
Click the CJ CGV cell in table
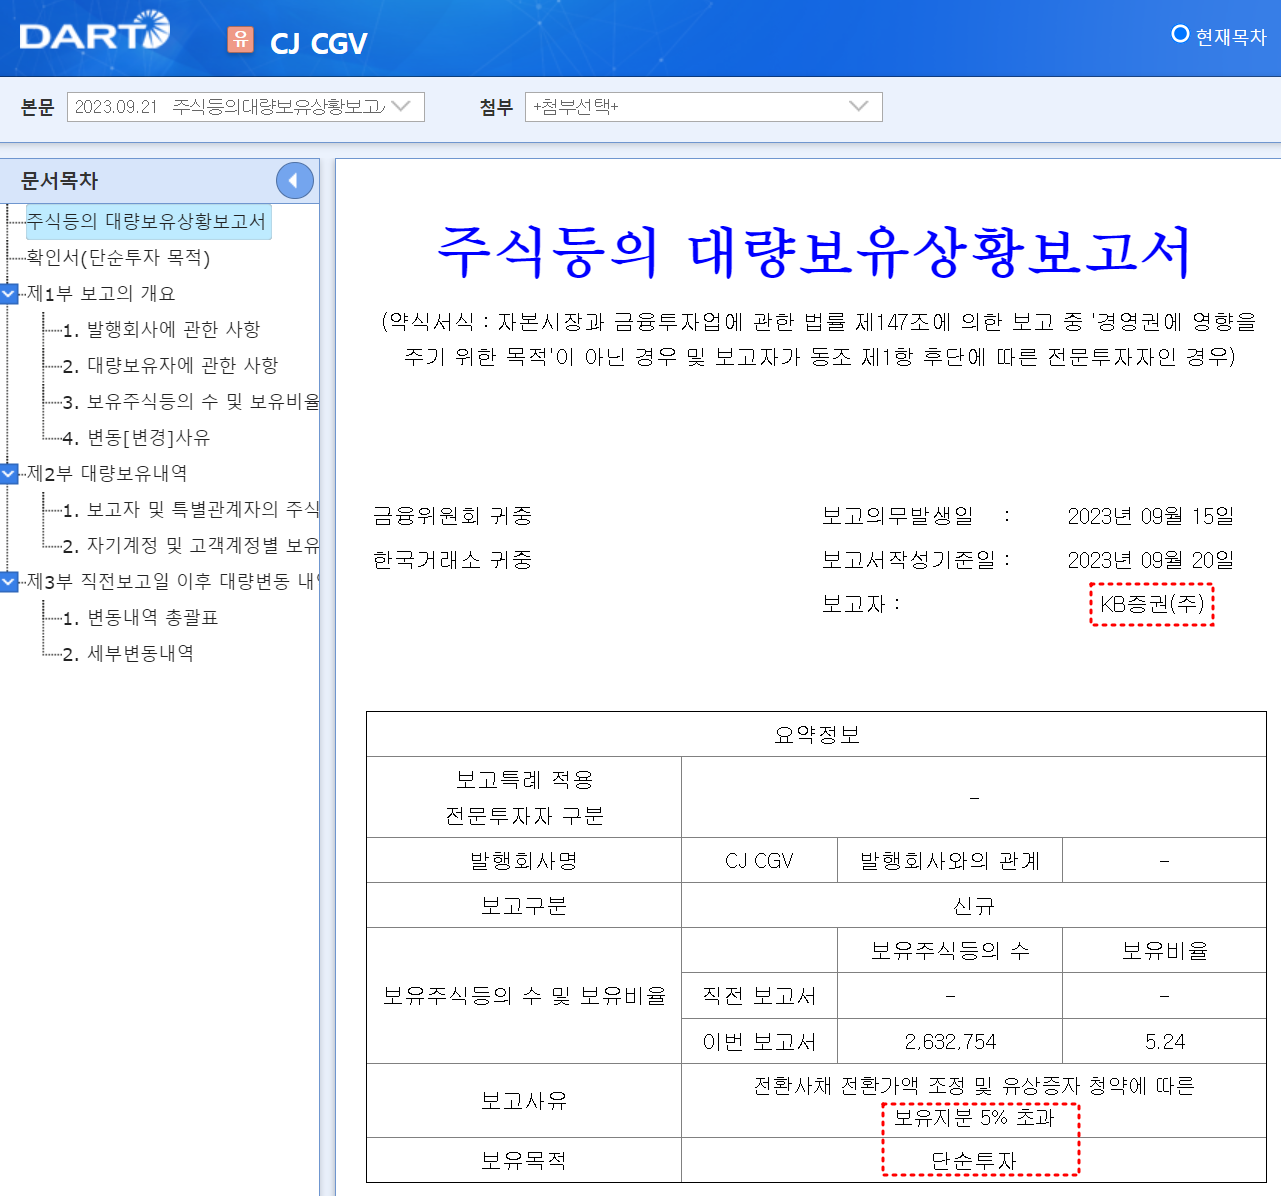(759, 861)
